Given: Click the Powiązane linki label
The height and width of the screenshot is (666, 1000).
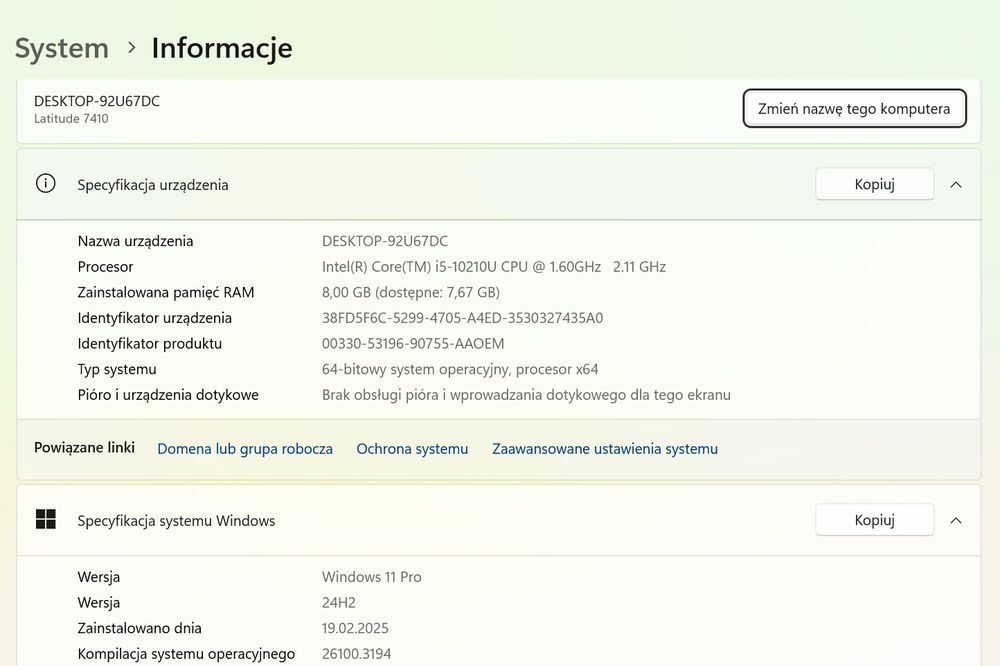Looking at the screenshot, I should tap(84, 447).
